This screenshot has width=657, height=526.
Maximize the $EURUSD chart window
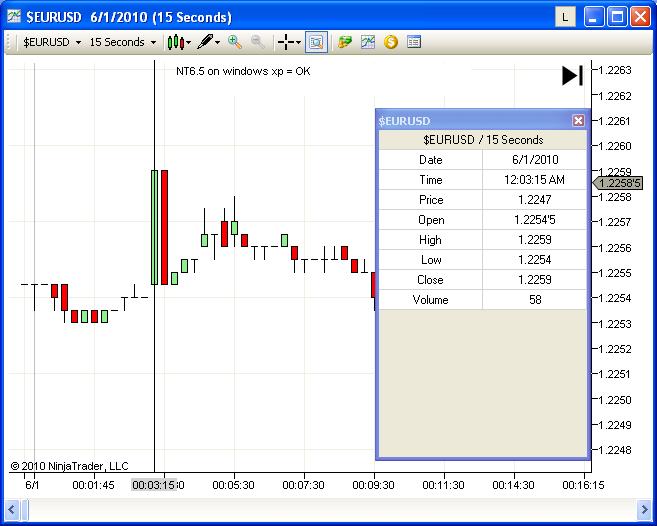click(617, 17)
